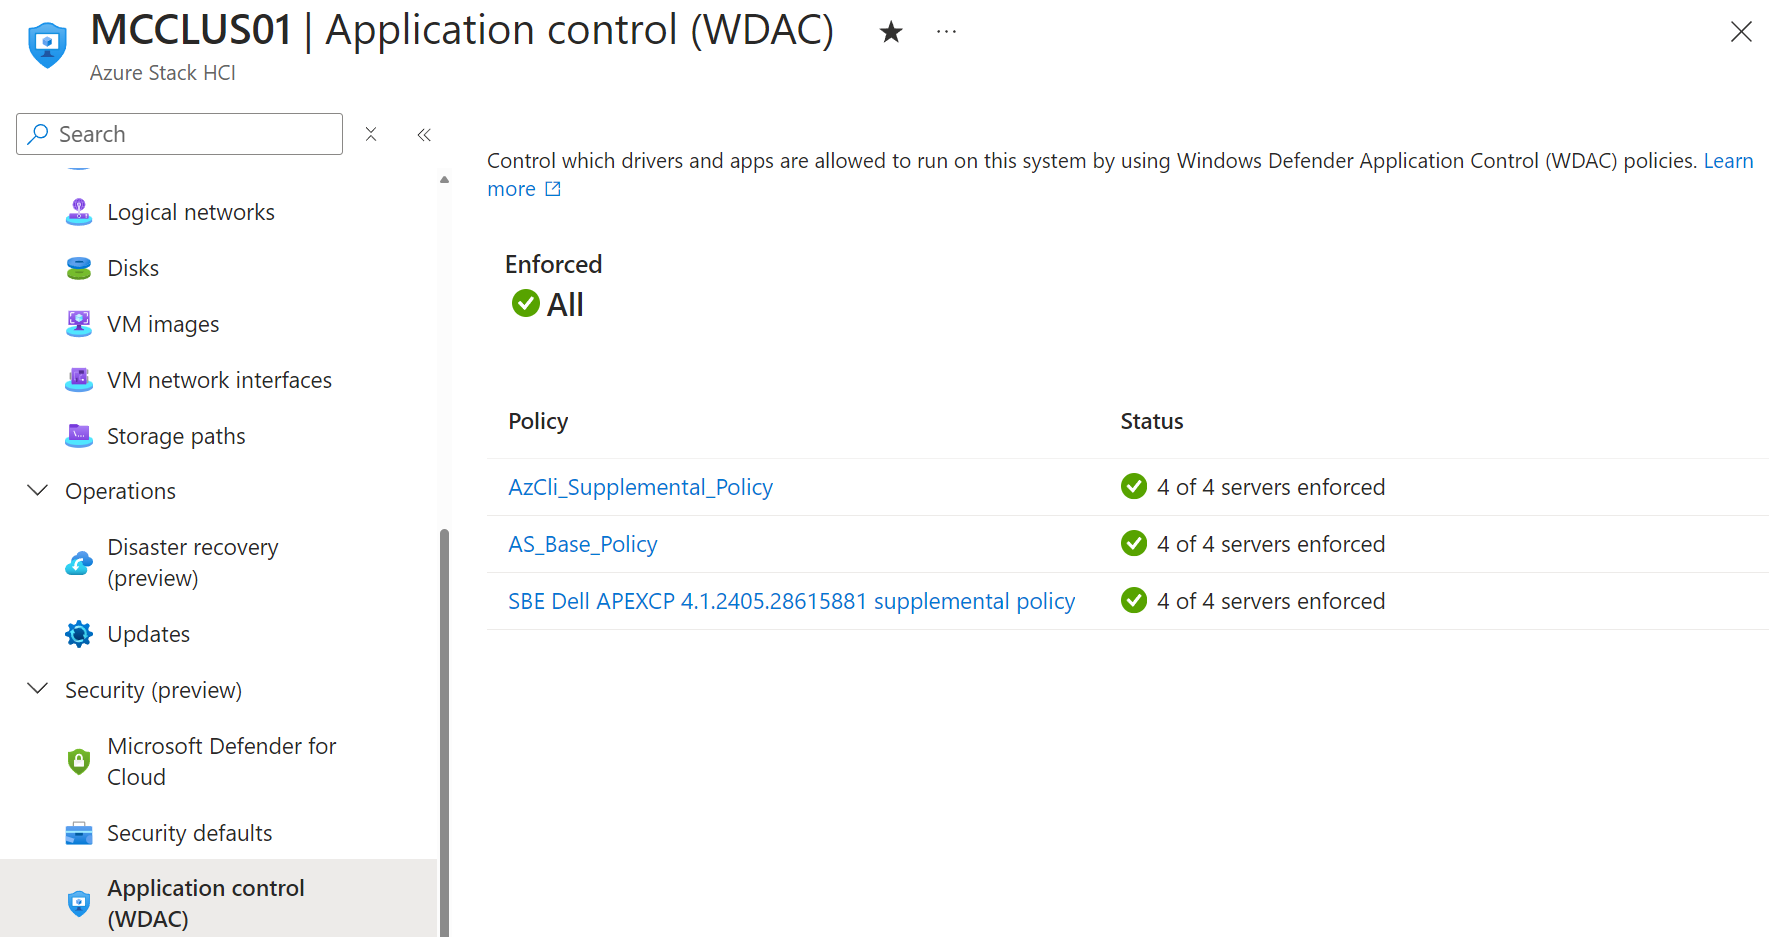The height and width of the screenshot is (937, 1785).
Task: Click the Azure Stack HCI shield icon
Action: click(48, 43)
